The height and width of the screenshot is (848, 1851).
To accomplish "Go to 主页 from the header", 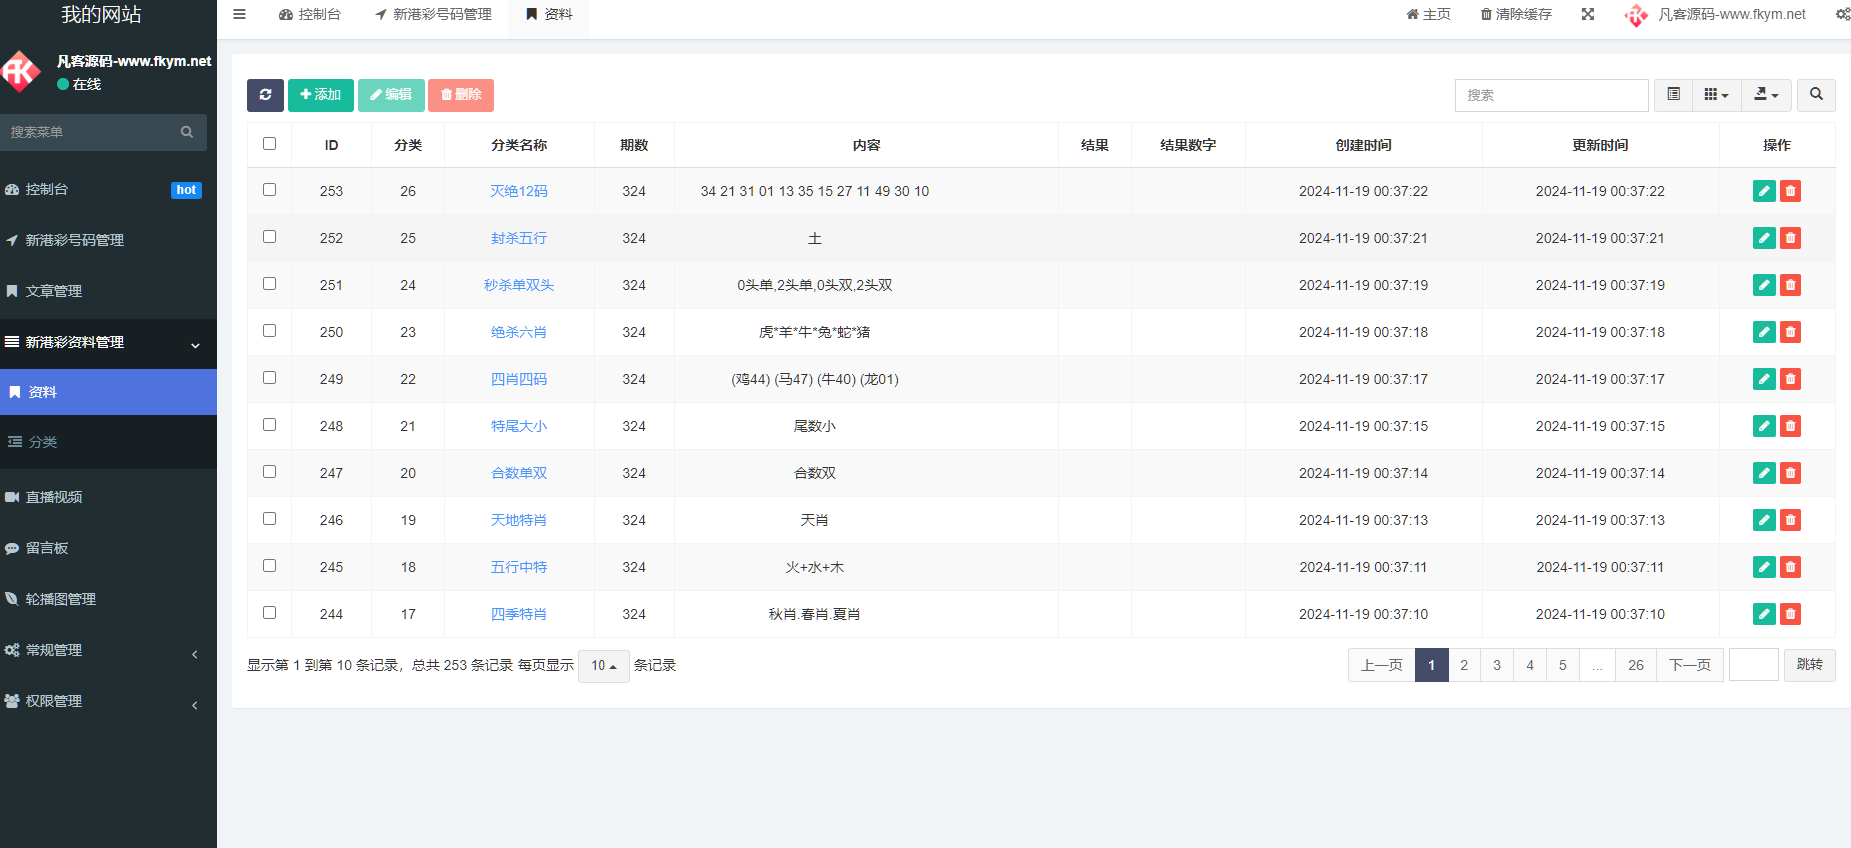I will click(x=1428, y=14).
